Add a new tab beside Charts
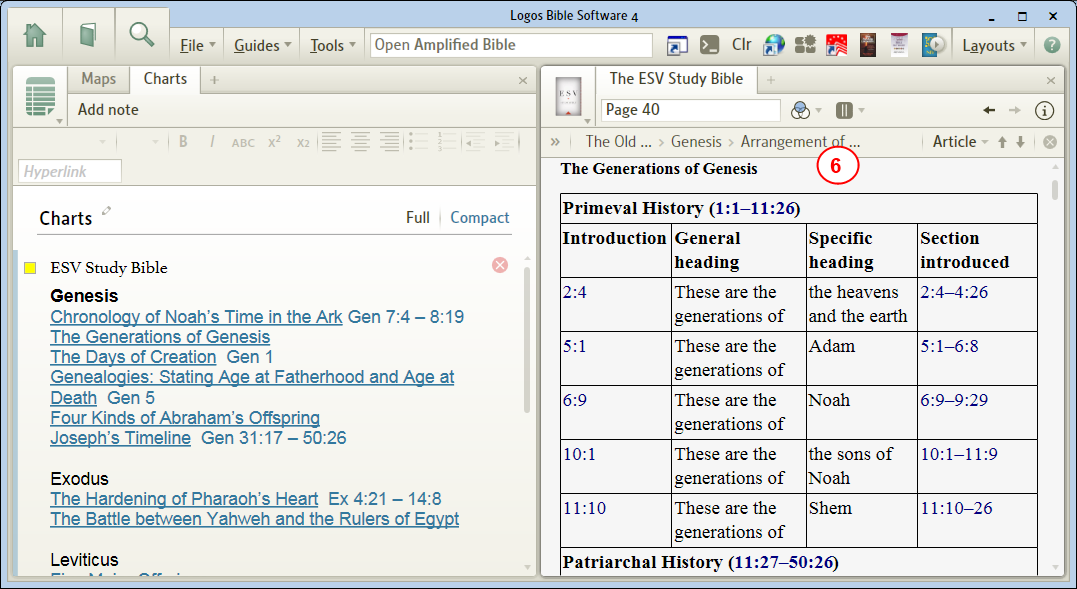This screenshot has width=1077, height=589. pos(214,80)
